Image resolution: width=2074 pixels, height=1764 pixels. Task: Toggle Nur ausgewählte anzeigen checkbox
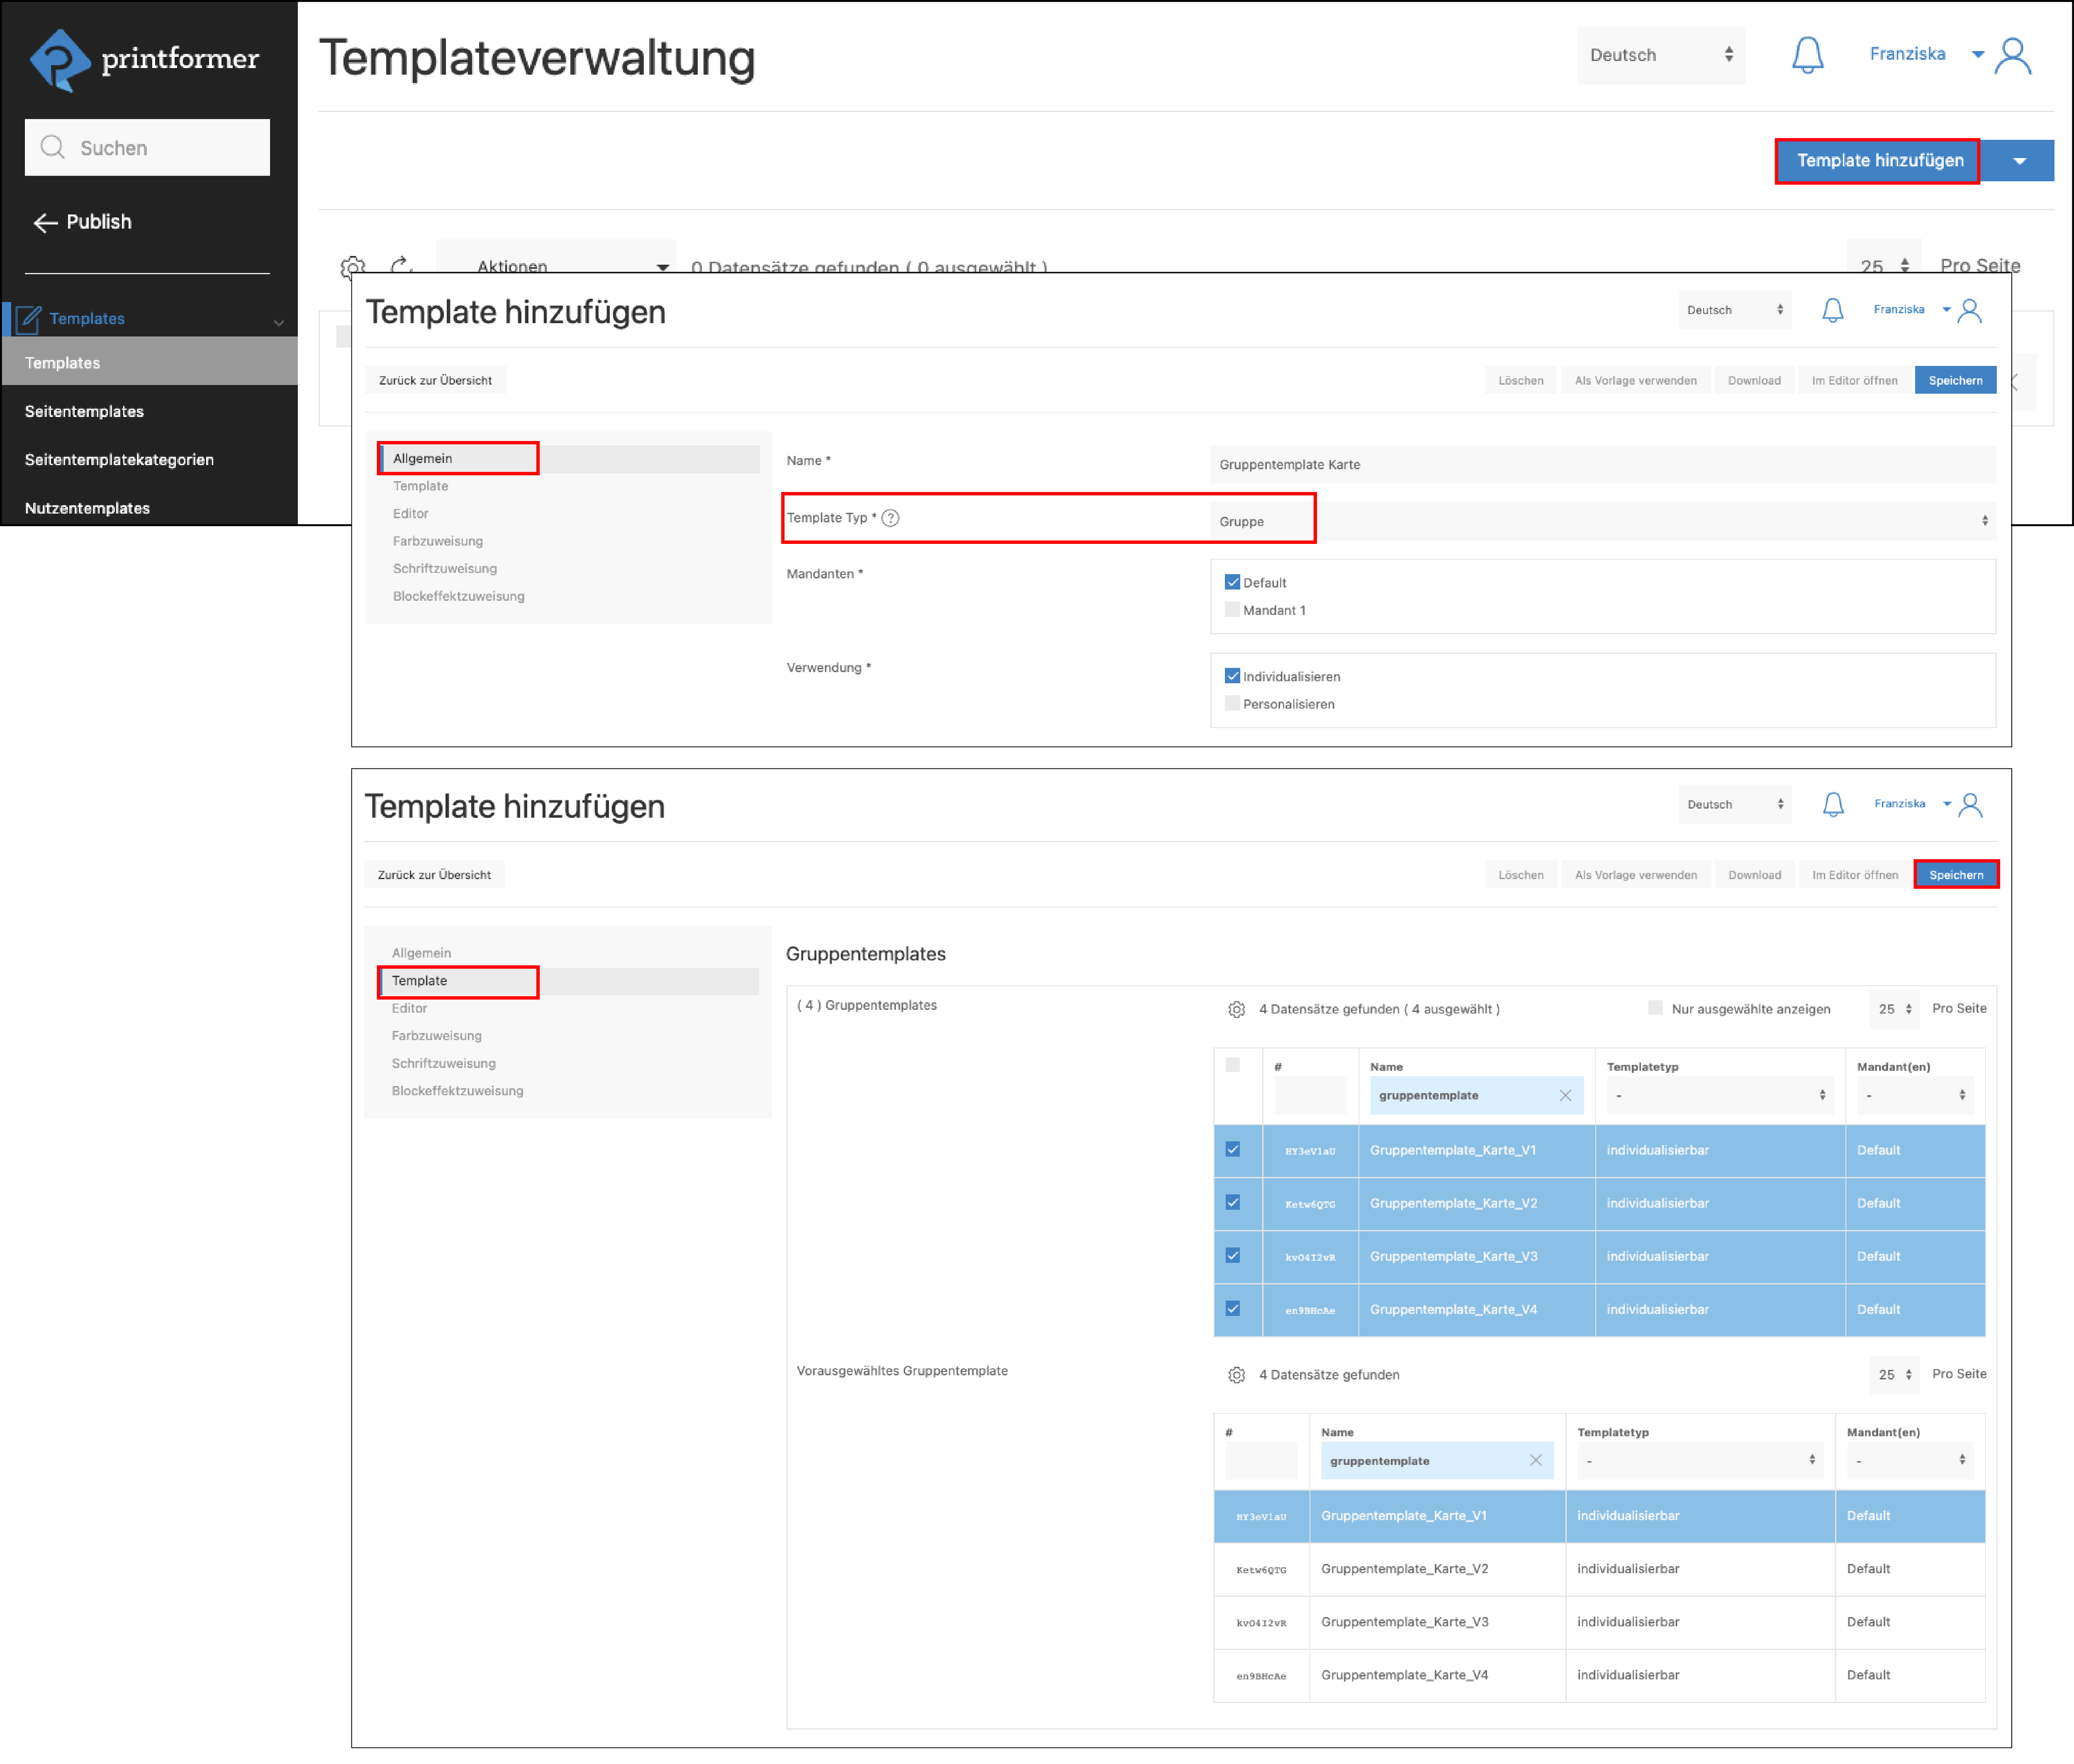tap(1655, 1008)
